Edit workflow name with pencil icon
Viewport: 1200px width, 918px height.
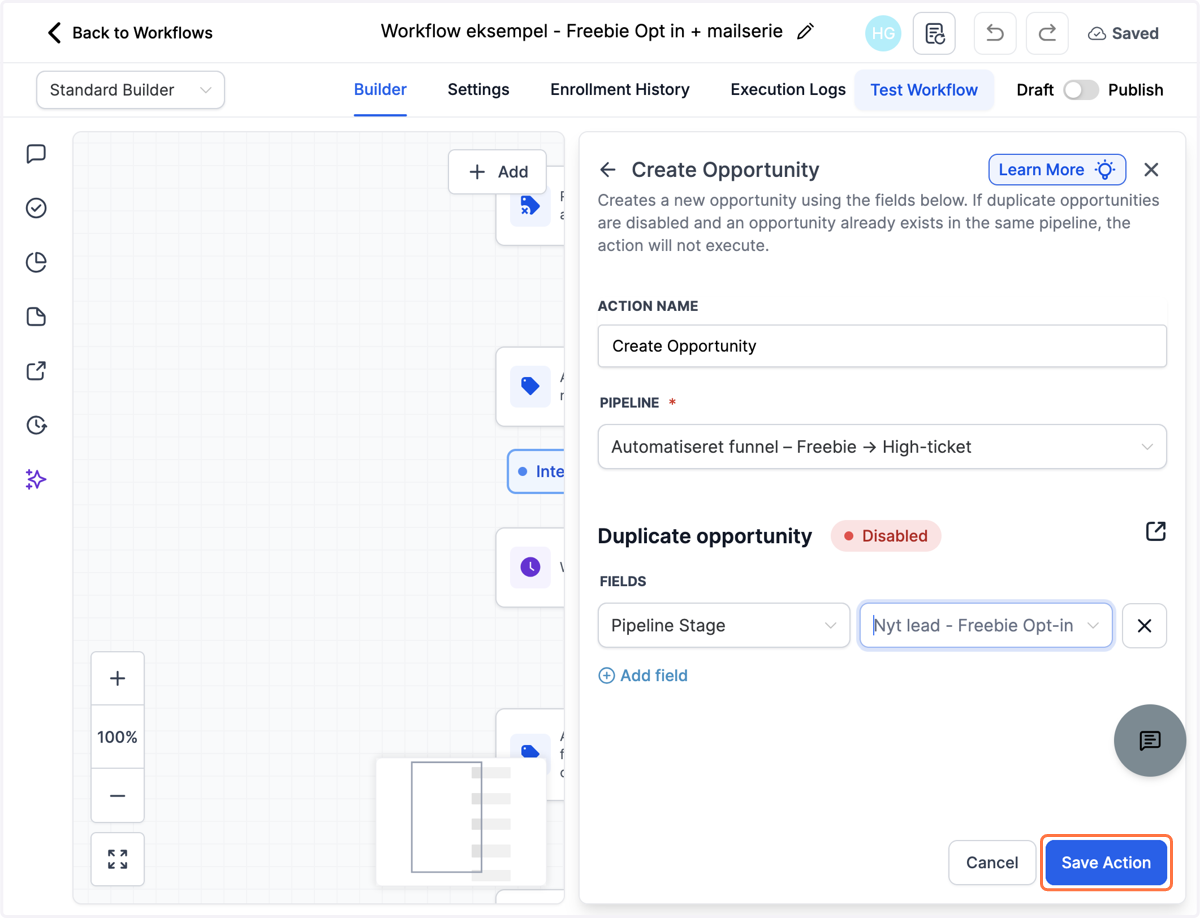coord(805,32)
